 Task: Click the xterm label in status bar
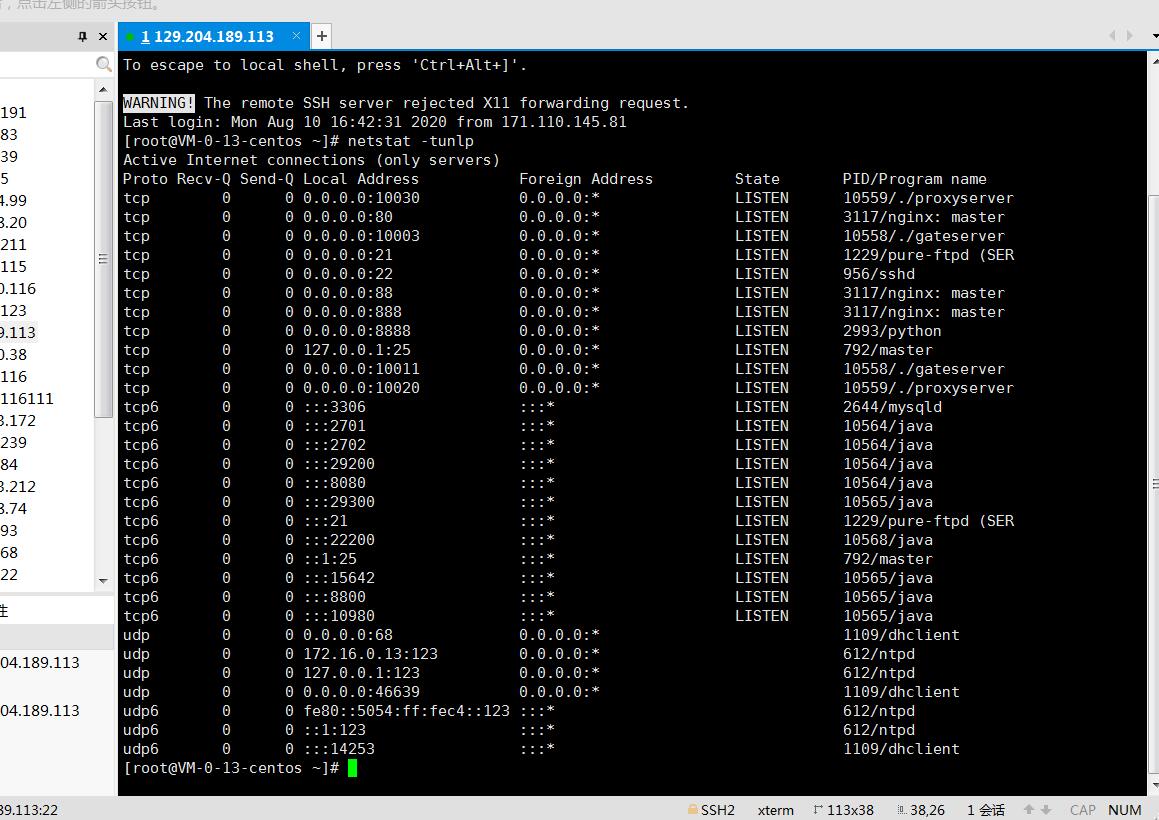775,810
